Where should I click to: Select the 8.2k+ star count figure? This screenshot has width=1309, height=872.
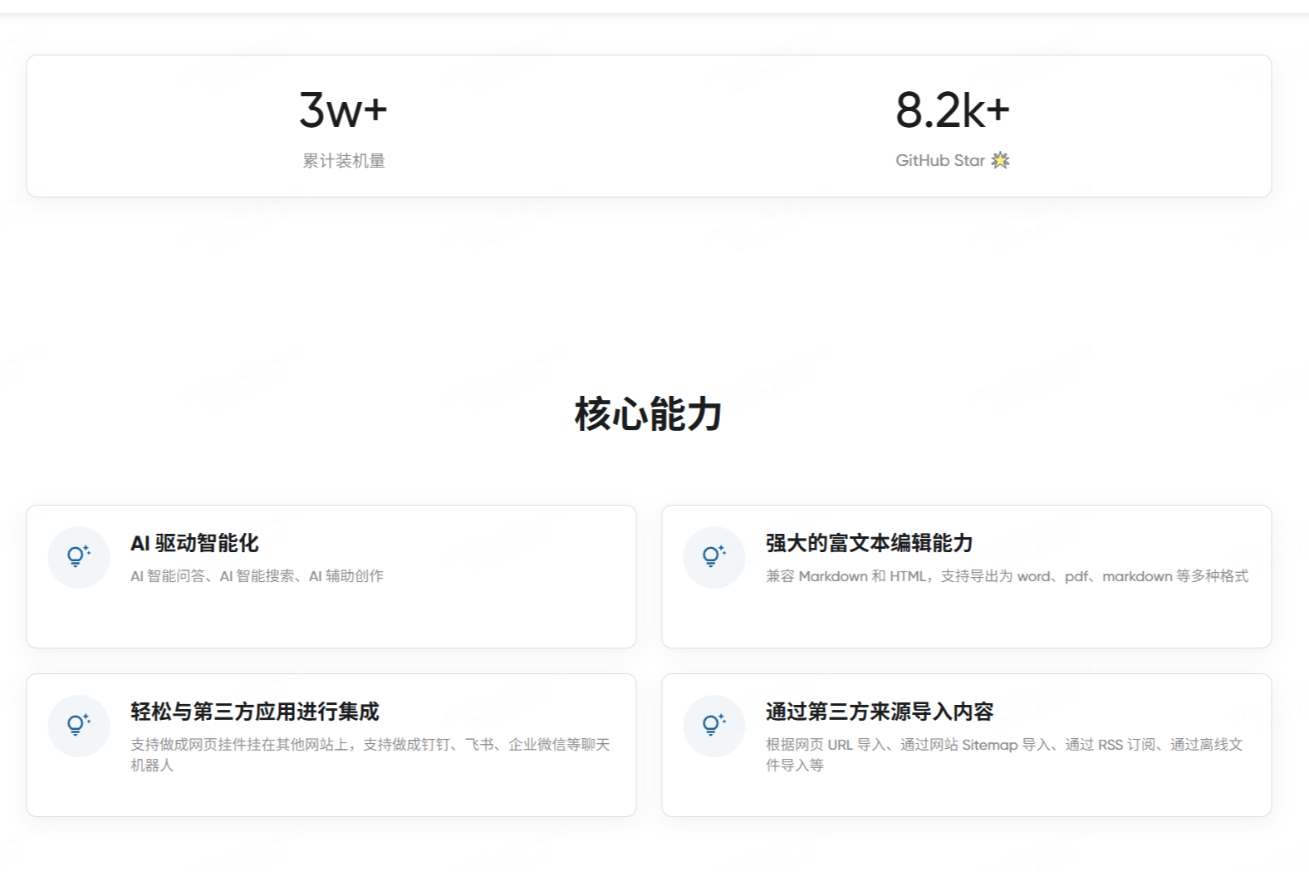tap(953, 110)
